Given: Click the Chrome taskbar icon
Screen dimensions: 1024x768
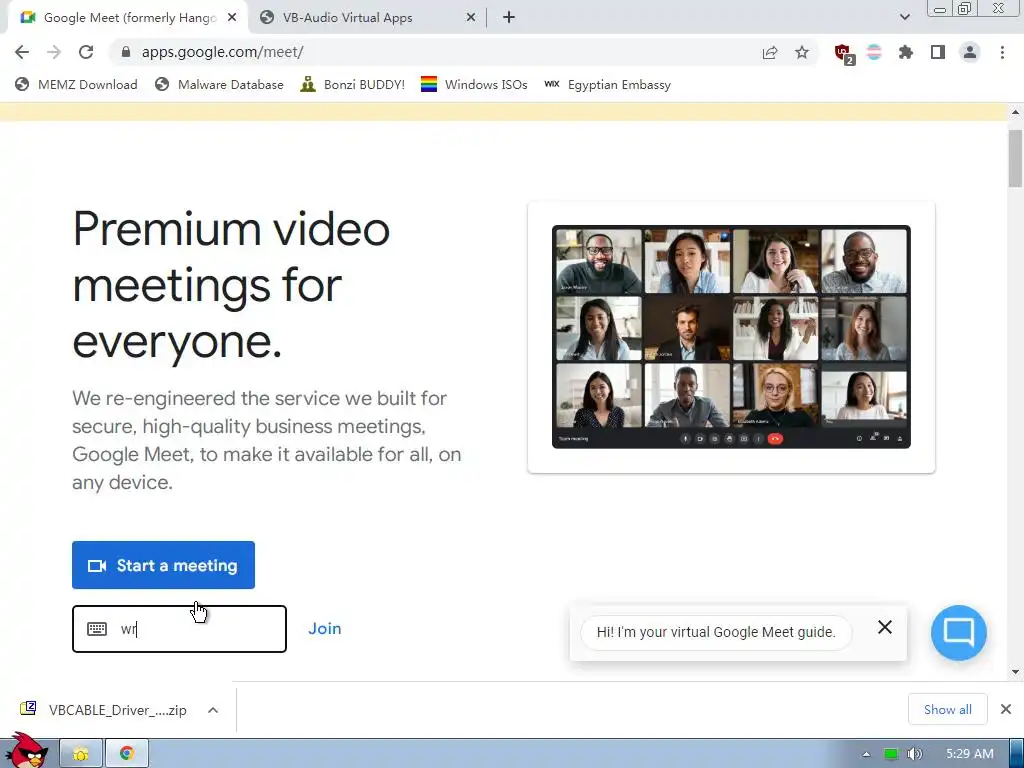Looking at the screenshot, I should tap(127, 754).
